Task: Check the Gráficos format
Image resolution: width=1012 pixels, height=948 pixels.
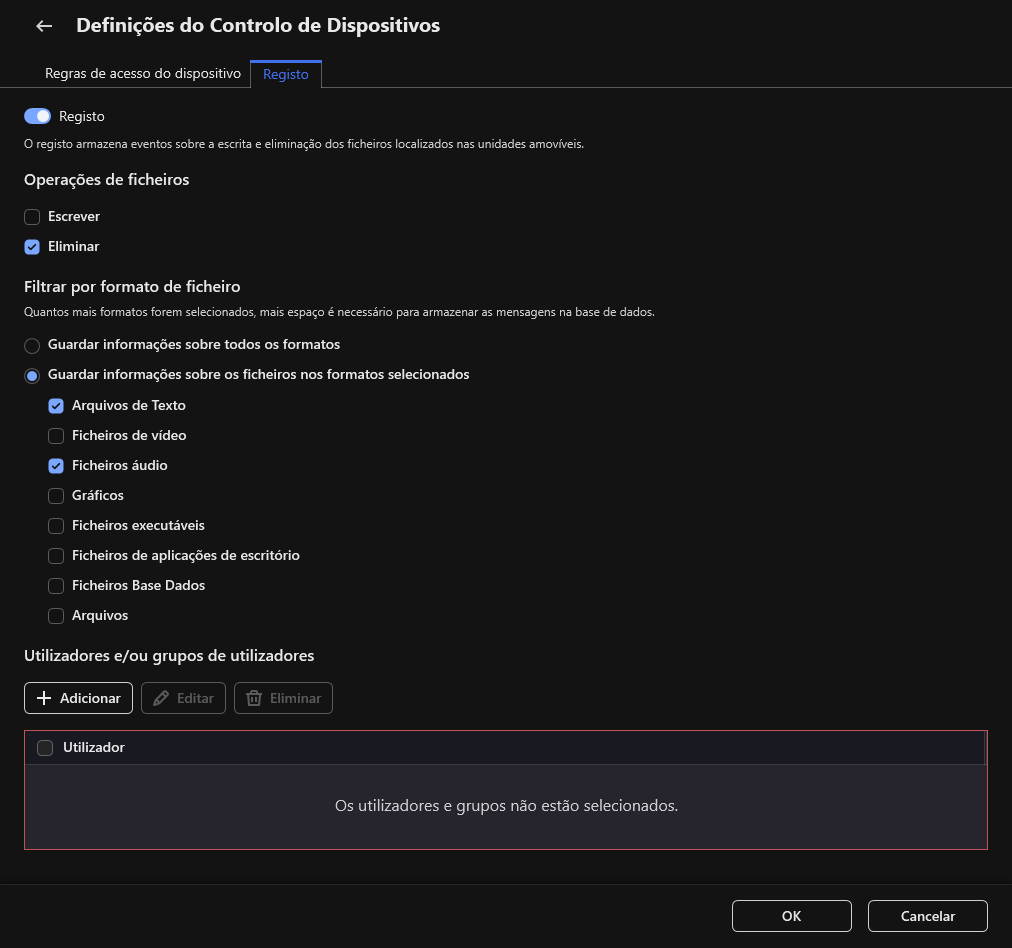Action: click(x=56, y=495)
